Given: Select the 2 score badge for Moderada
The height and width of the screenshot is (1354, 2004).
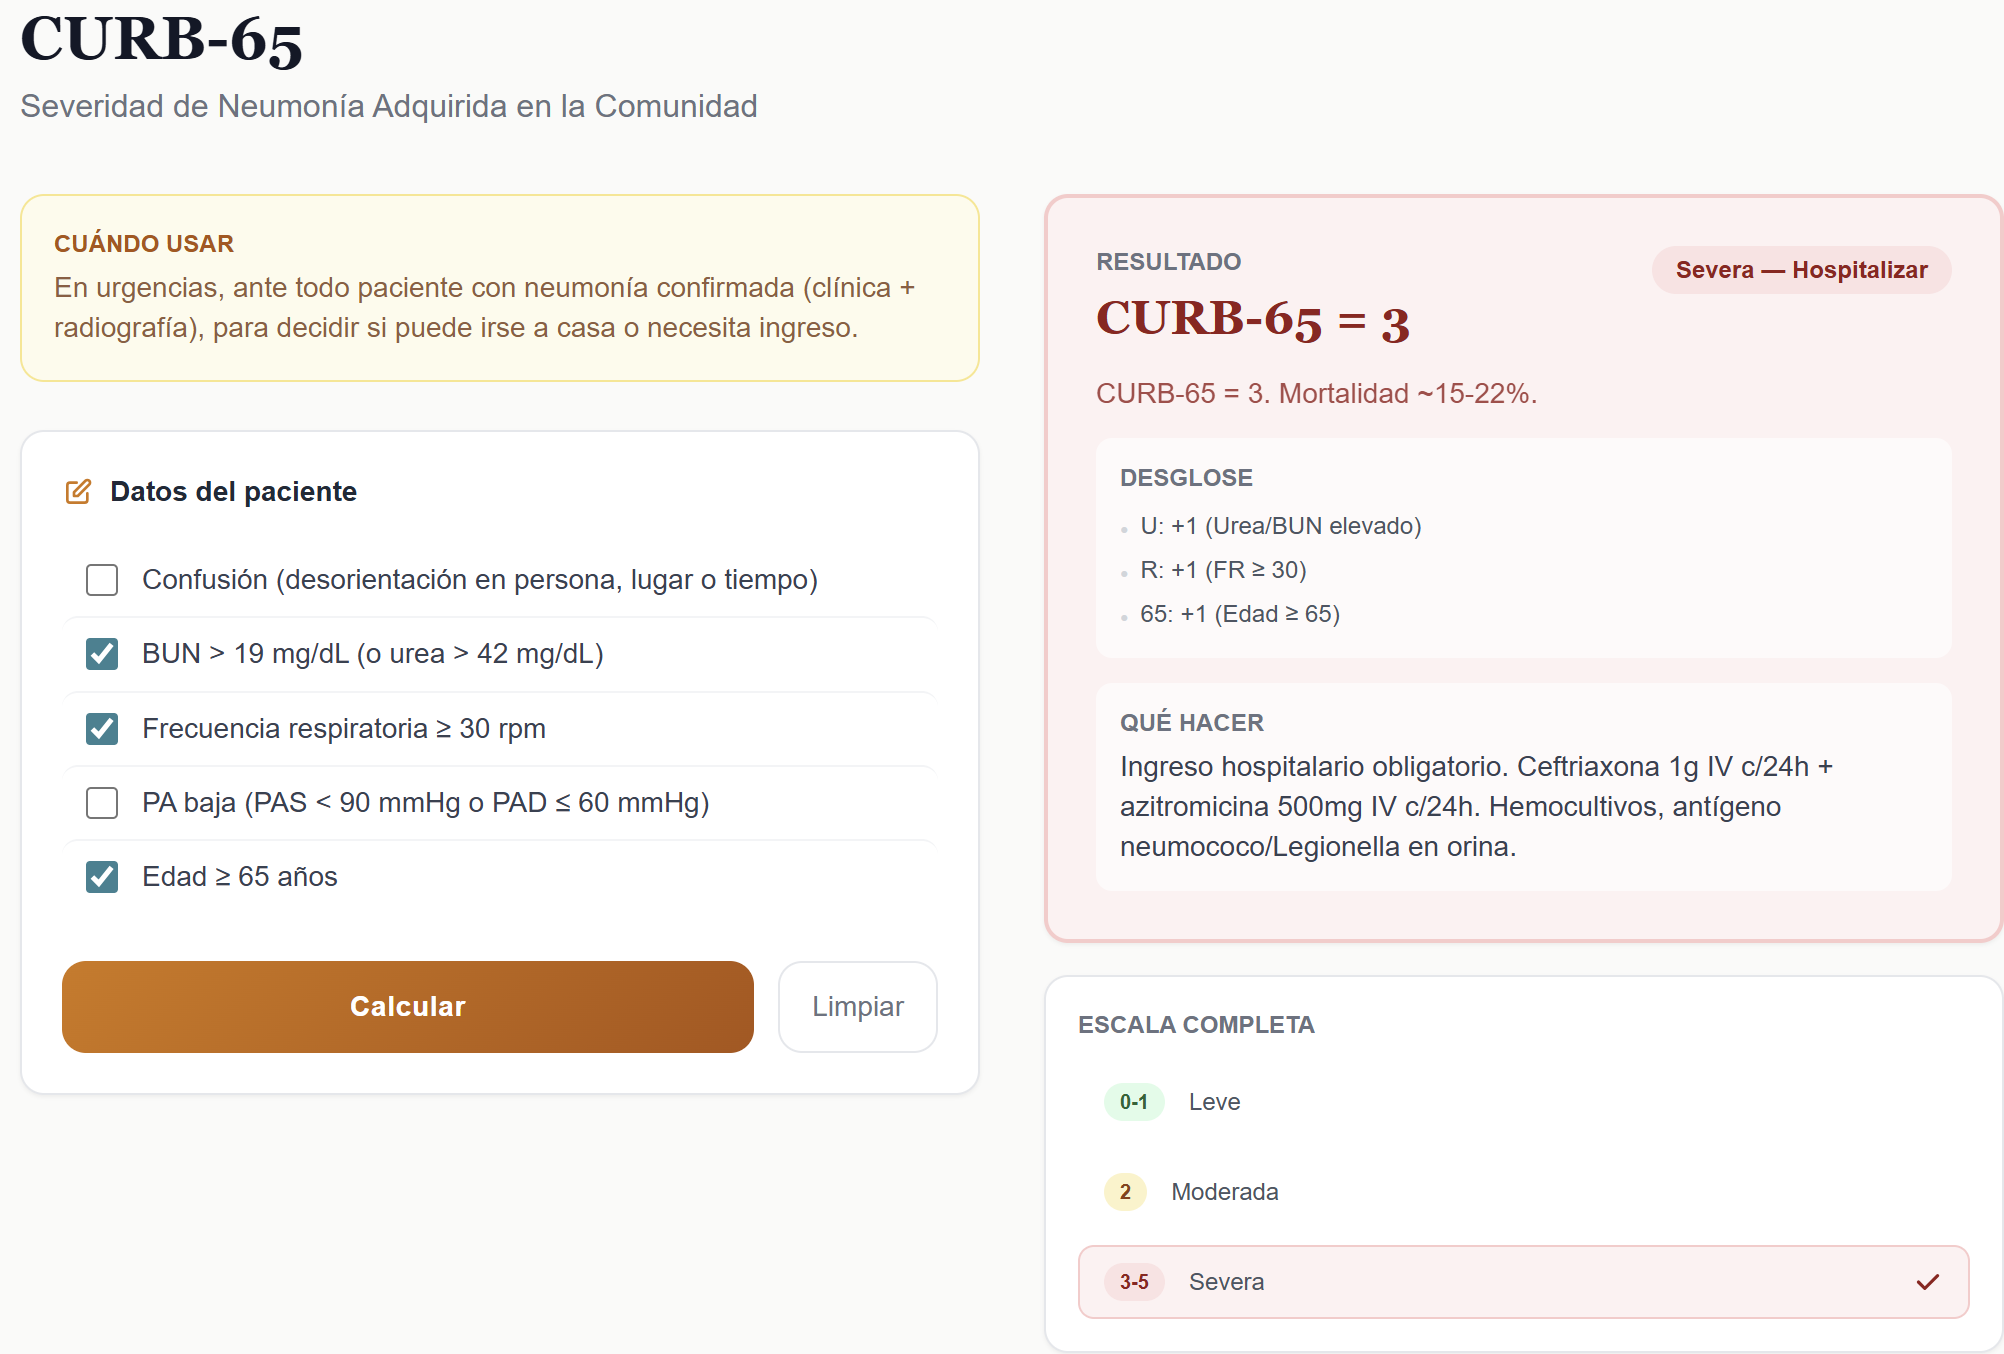Looking at the screenshot, I should (1125, 1192).
